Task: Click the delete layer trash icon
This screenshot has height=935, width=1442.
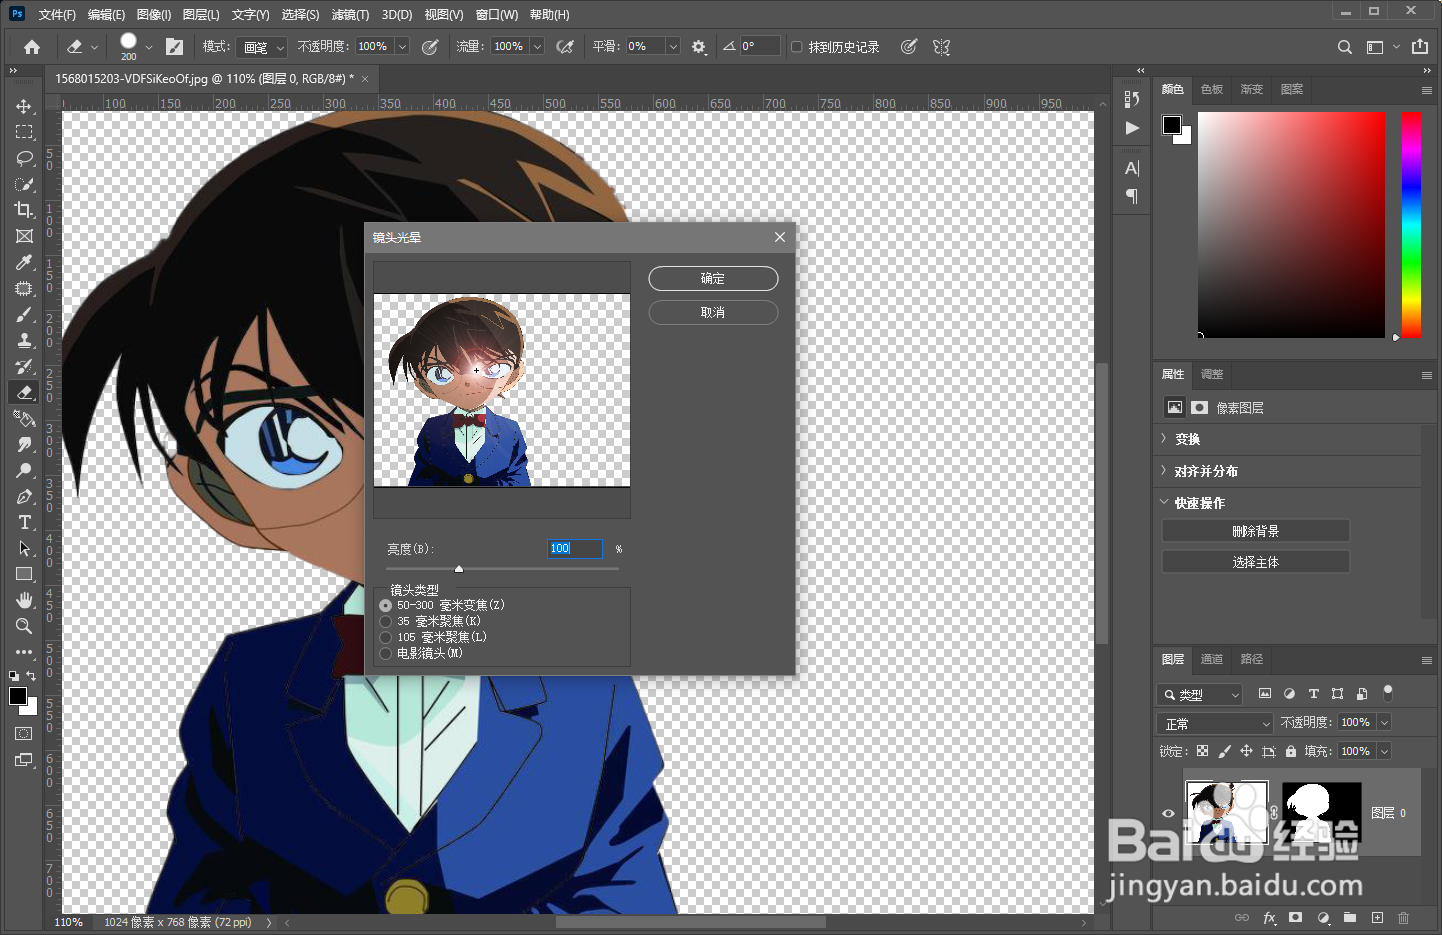Action: point(1403,917)
